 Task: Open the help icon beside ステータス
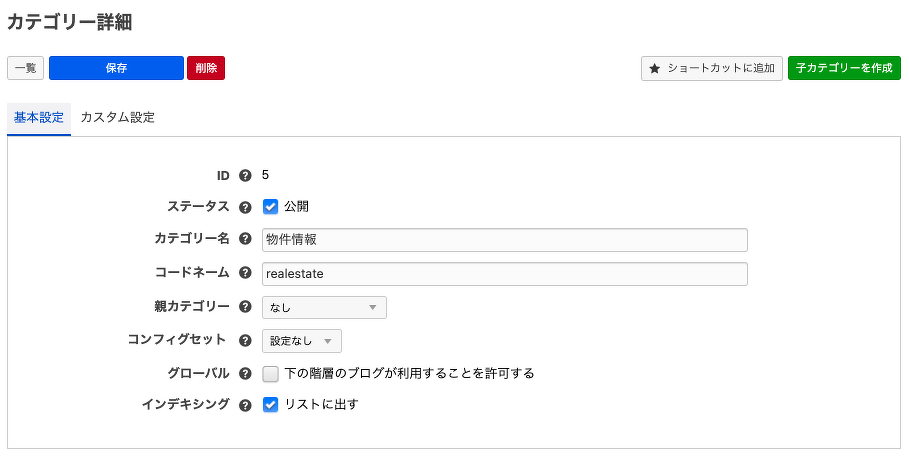(245, 207)
